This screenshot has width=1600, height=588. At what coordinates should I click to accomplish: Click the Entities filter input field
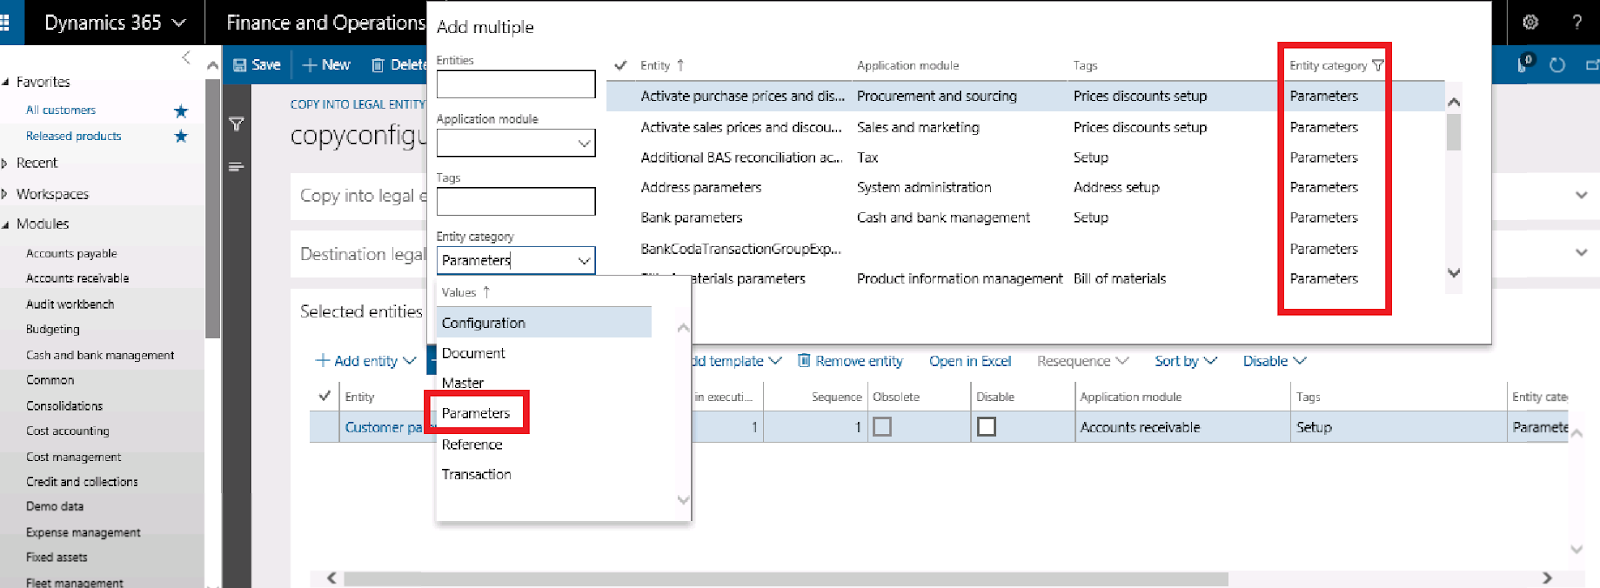(x=515, y=84)
